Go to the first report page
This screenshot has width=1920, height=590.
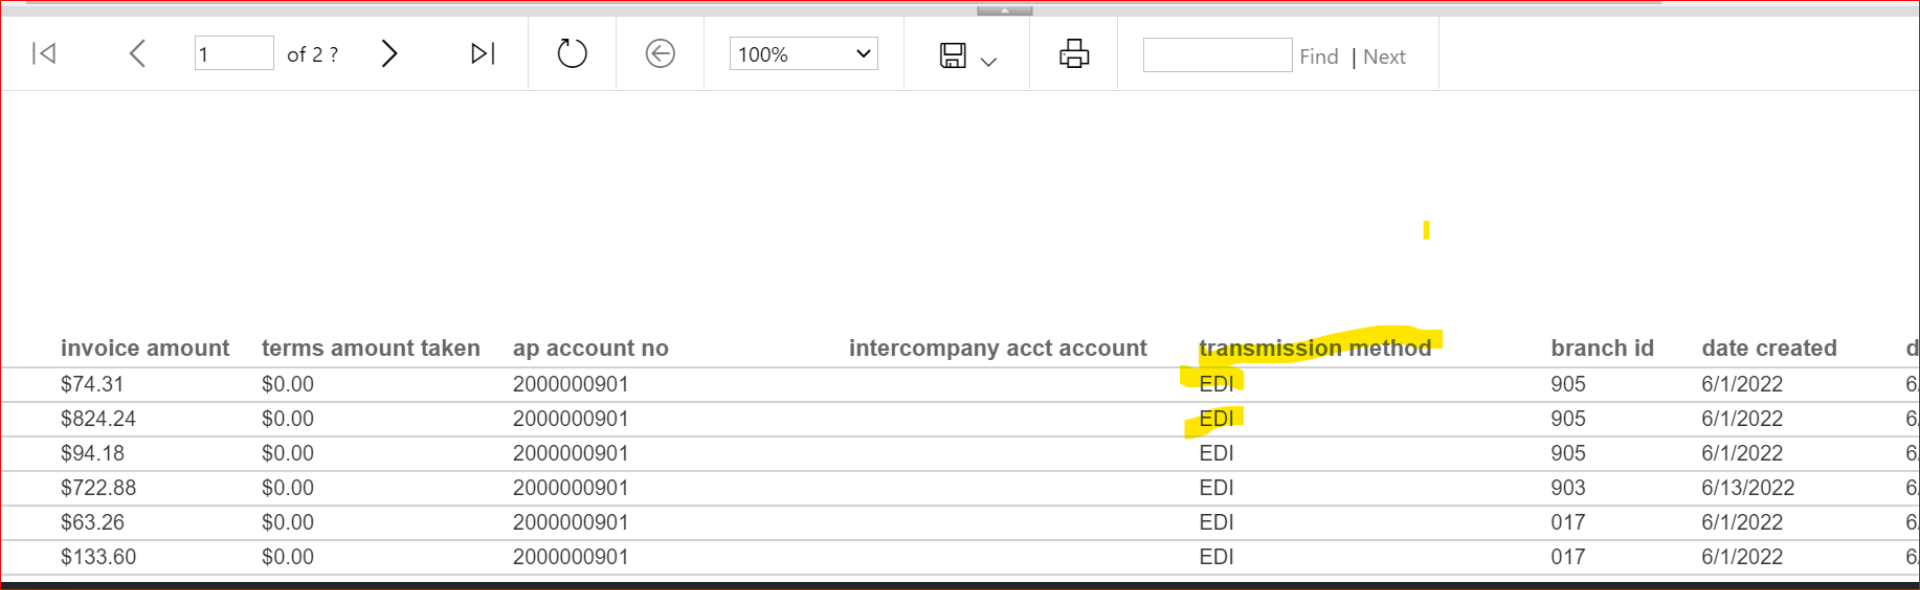(x=44, y=54)
